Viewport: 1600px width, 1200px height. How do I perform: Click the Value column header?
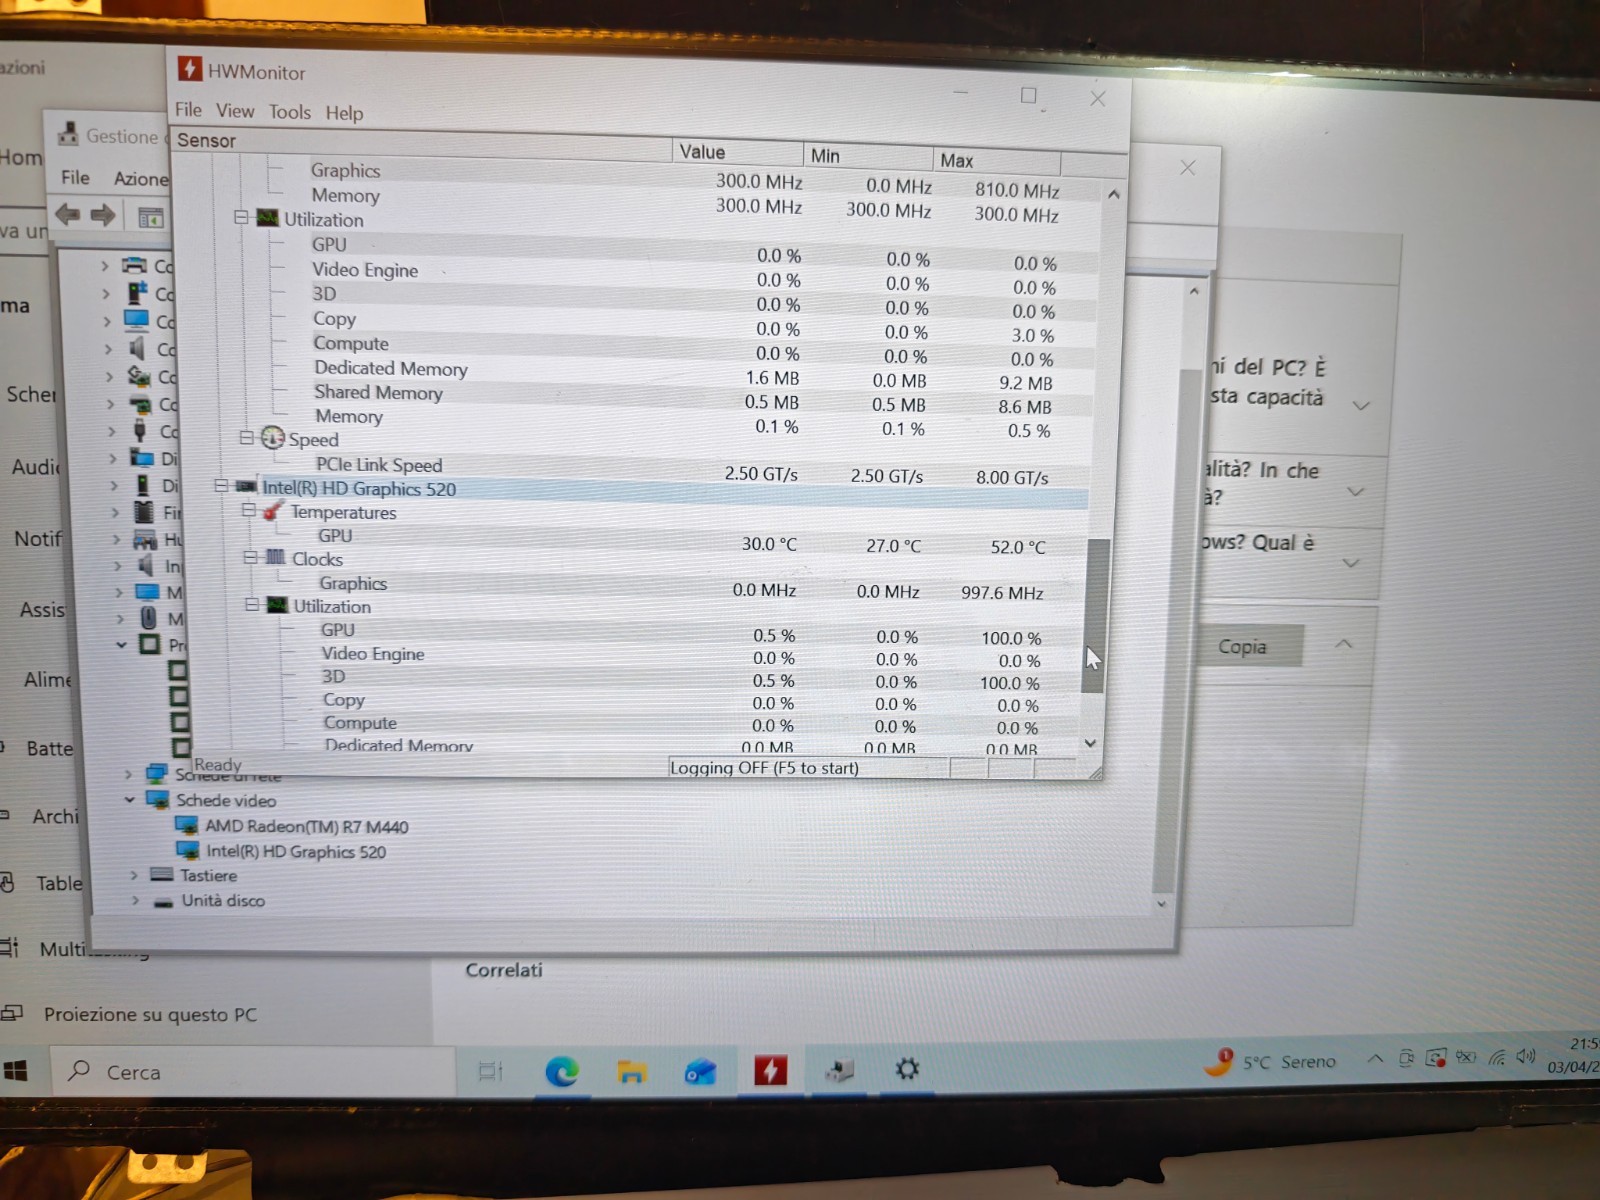coord(737,152)
